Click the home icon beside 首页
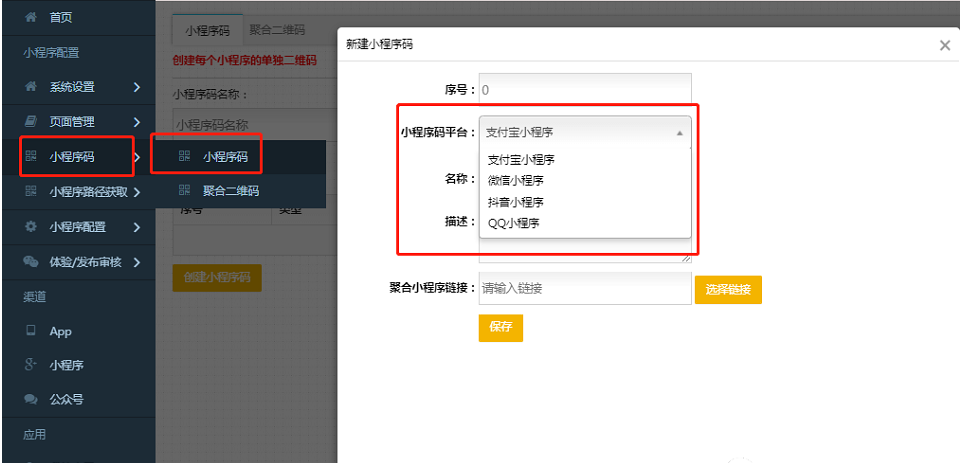Viewport: 960px width, 463px height. click(30, 18)
